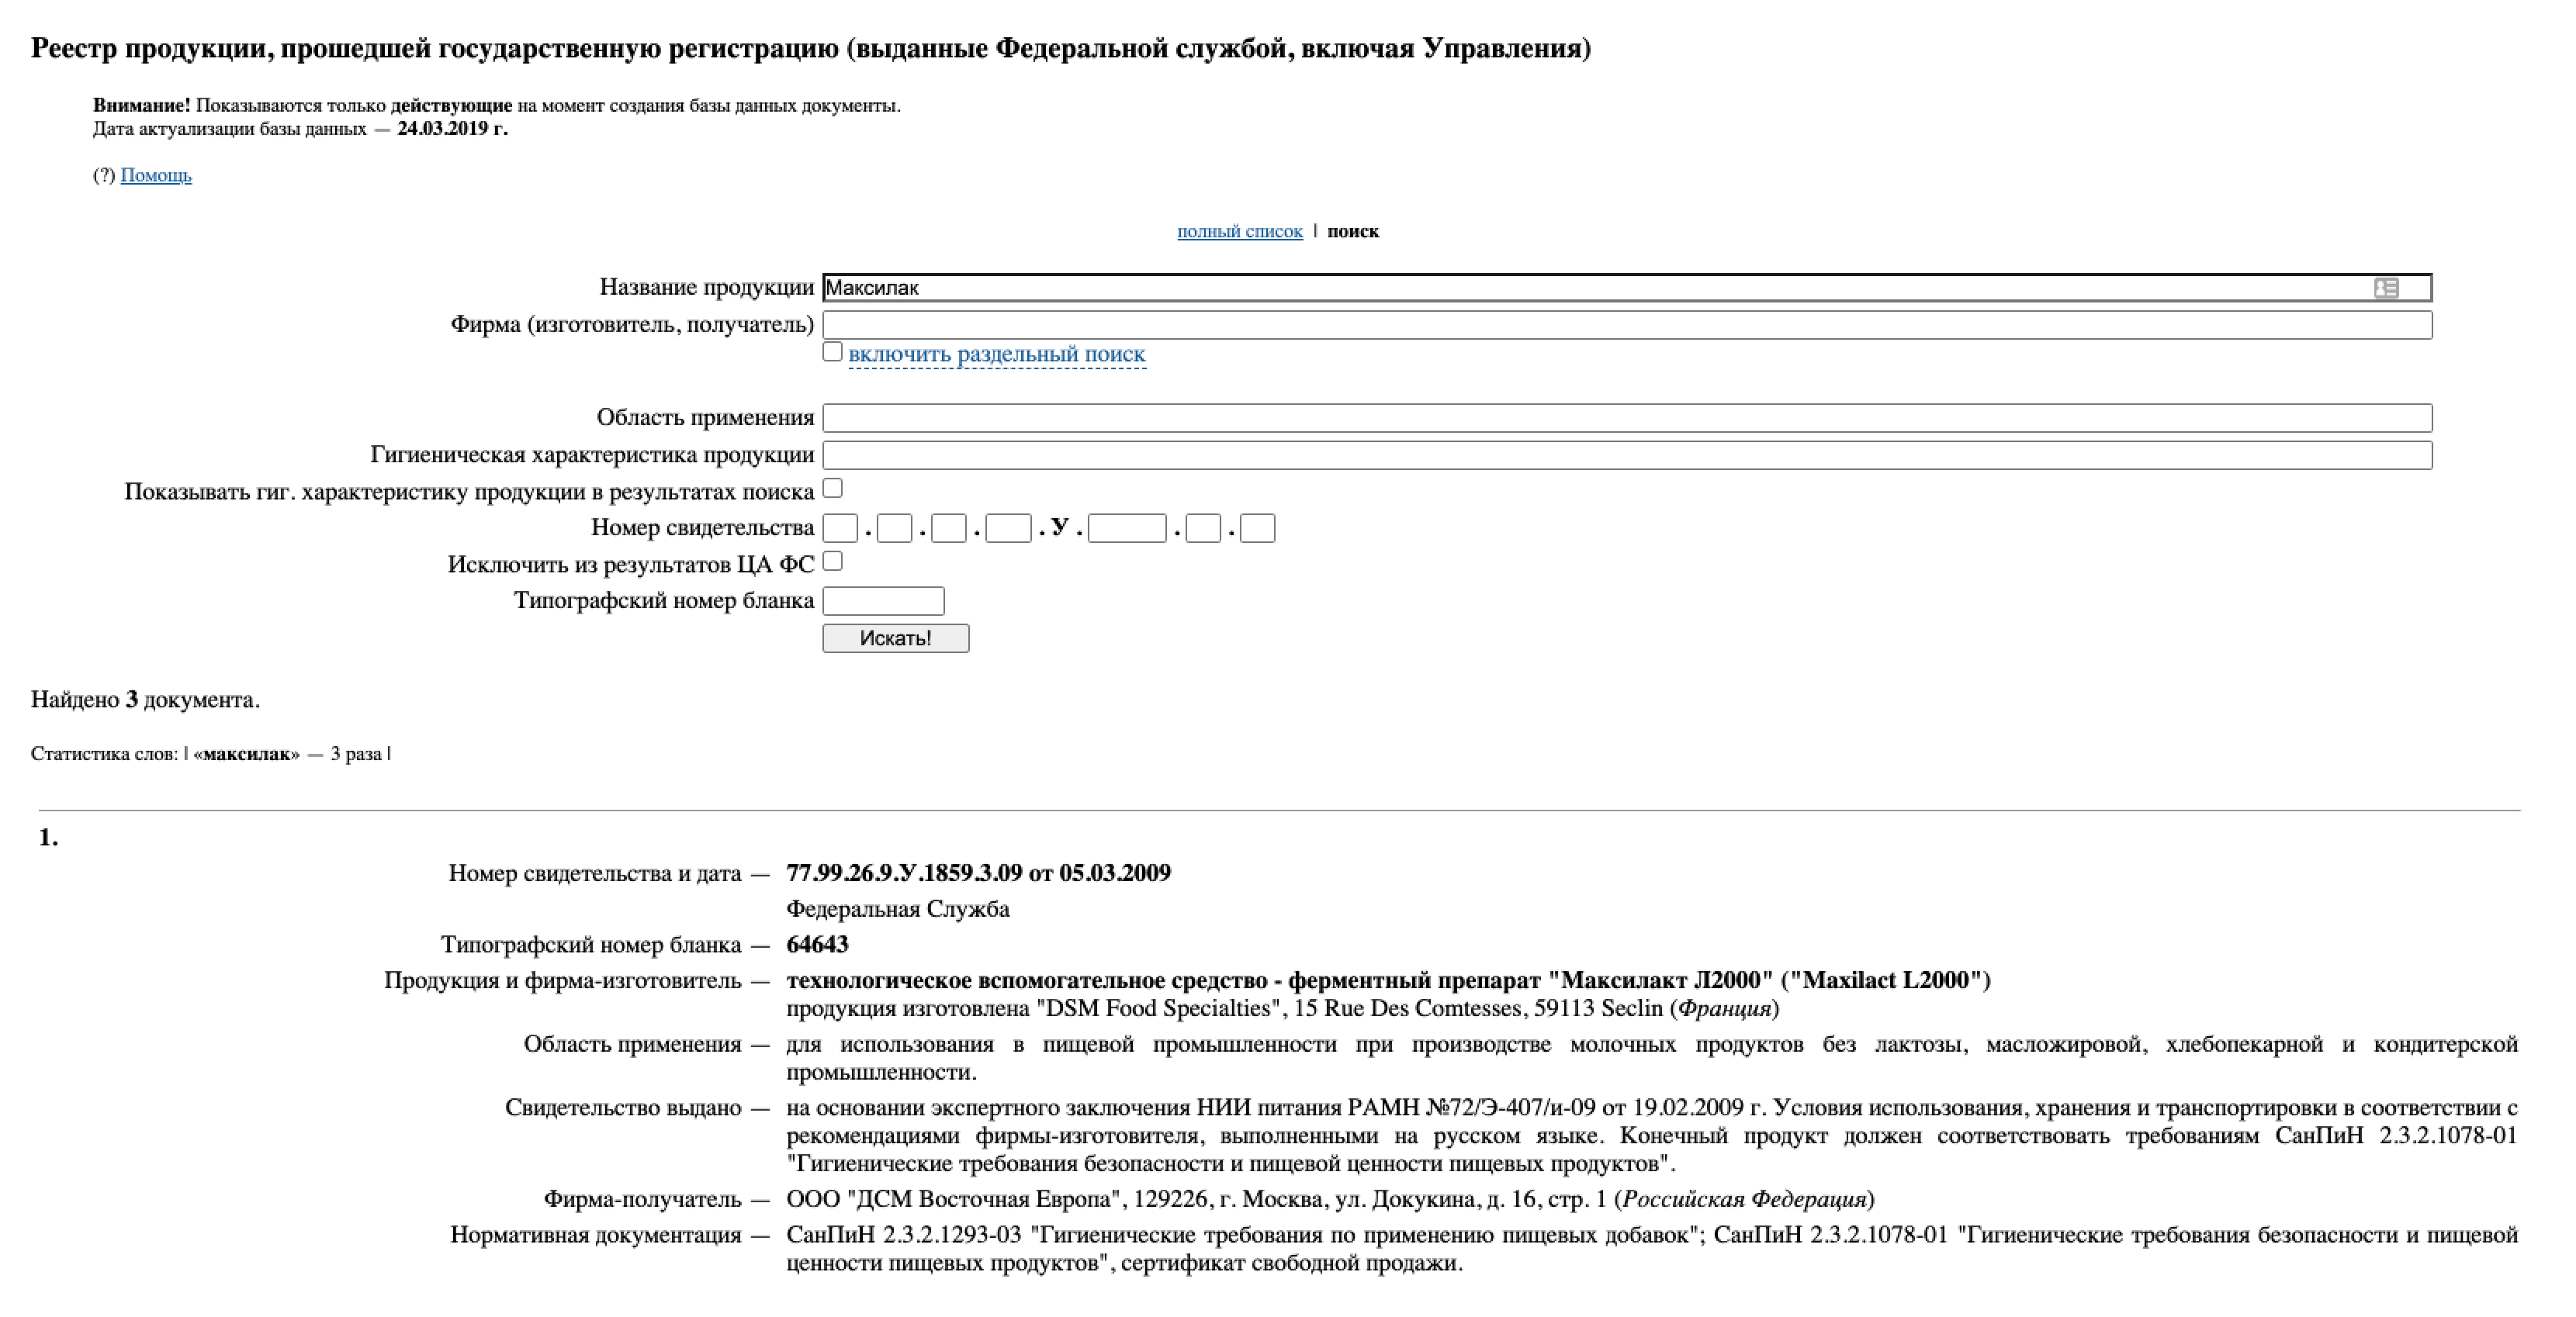Viewport: 2576px width, 1317px height.
Task: Click the Реестр продукции page heading
Action: [x=811, y=48]
